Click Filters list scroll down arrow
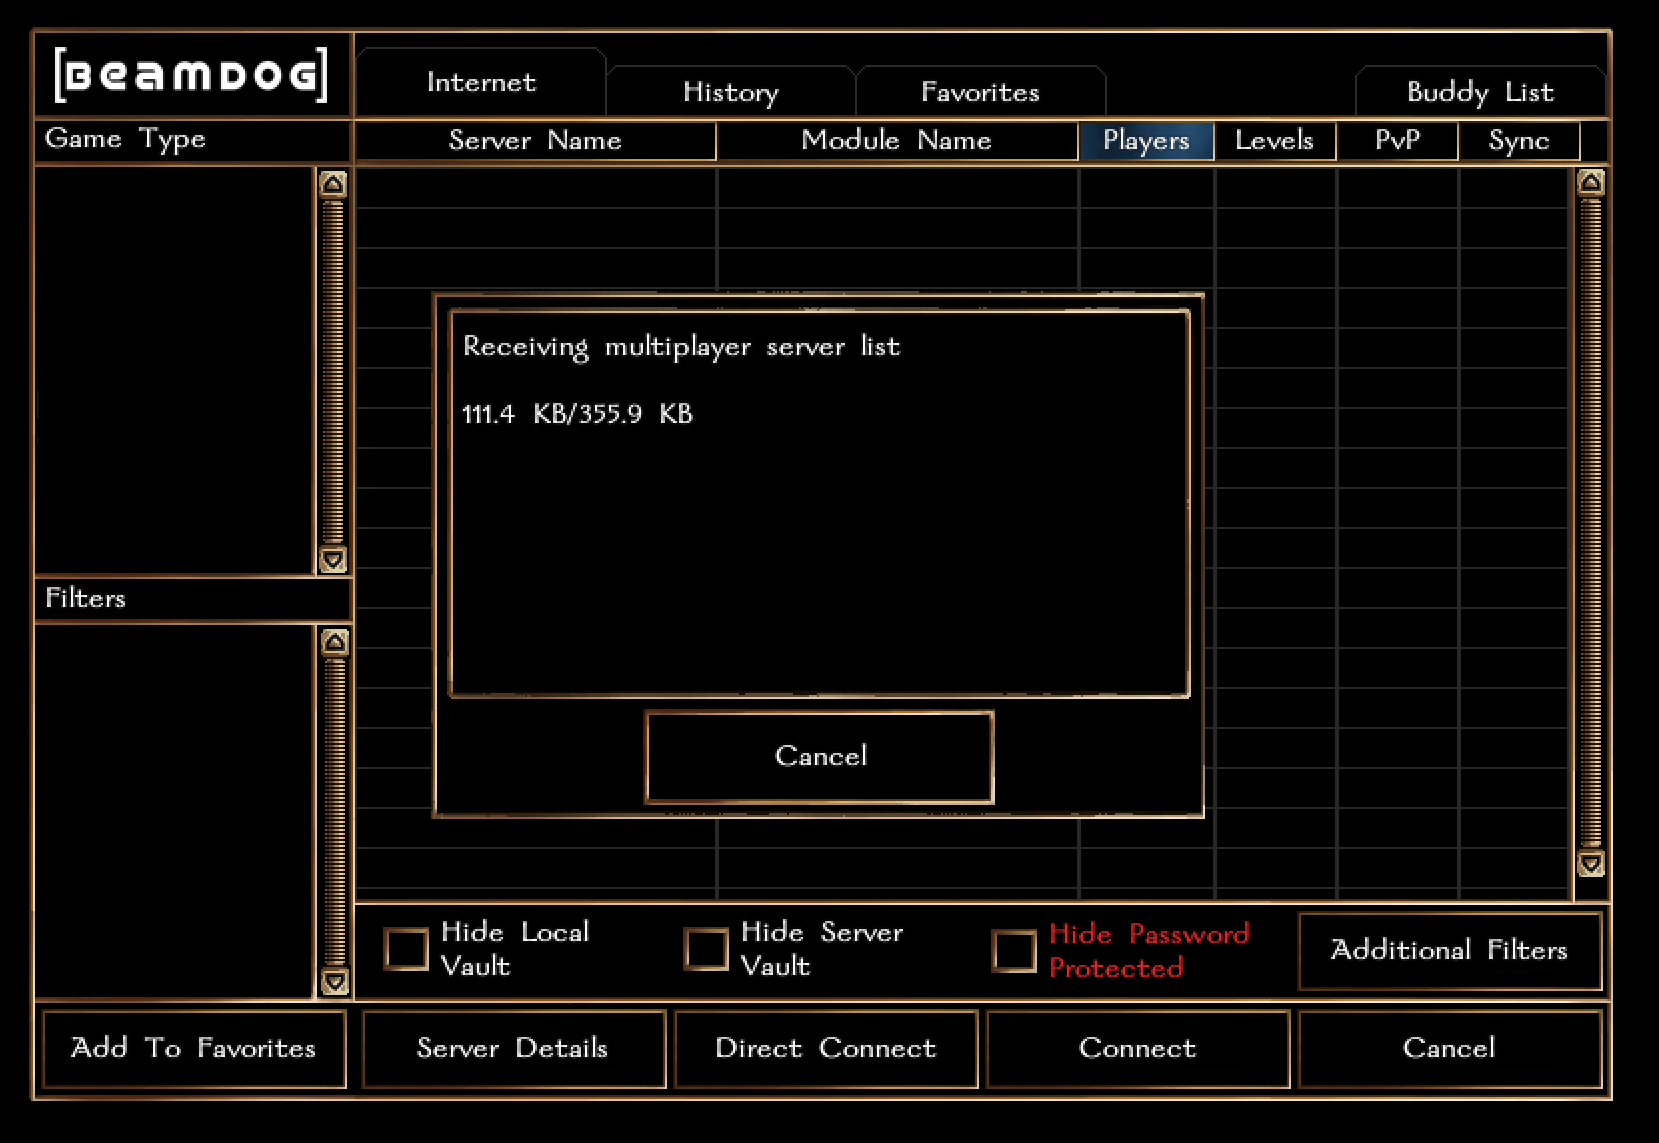Viewport: 1659px width, 1143px height. pos(335,981)
